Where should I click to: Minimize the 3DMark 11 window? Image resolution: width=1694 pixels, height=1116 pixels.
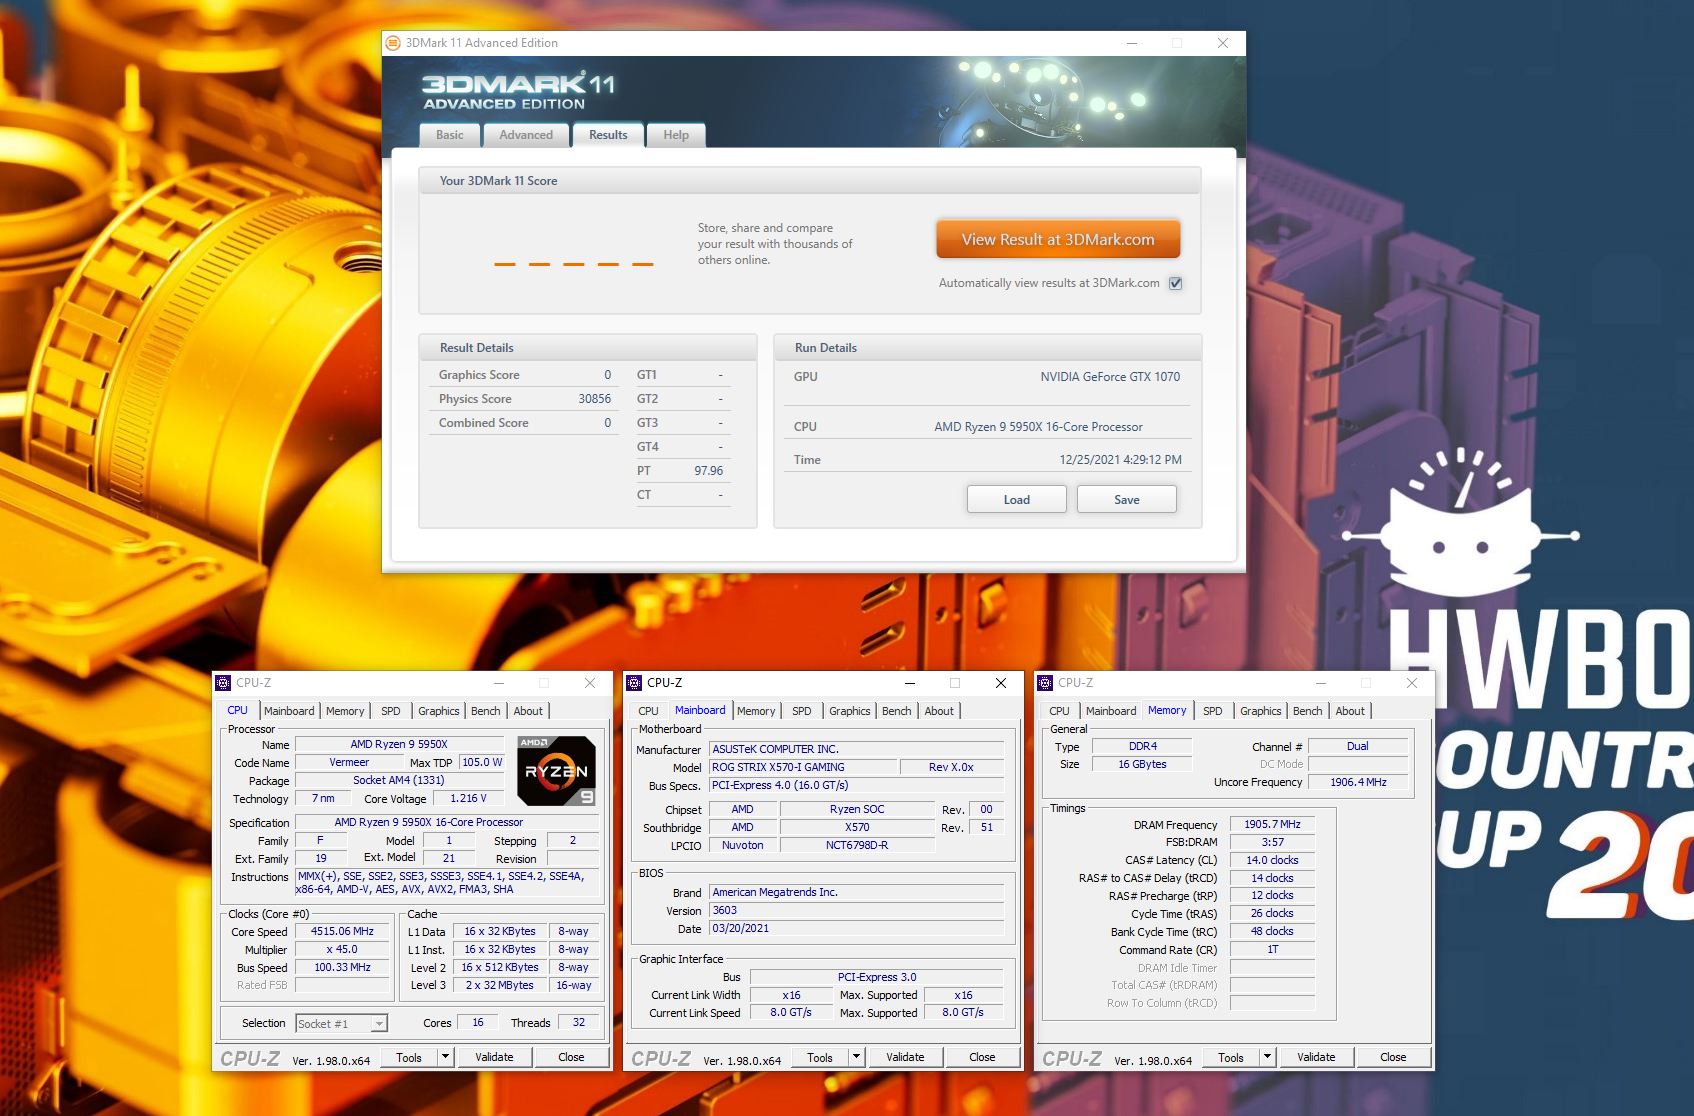tap(1132, 43)
